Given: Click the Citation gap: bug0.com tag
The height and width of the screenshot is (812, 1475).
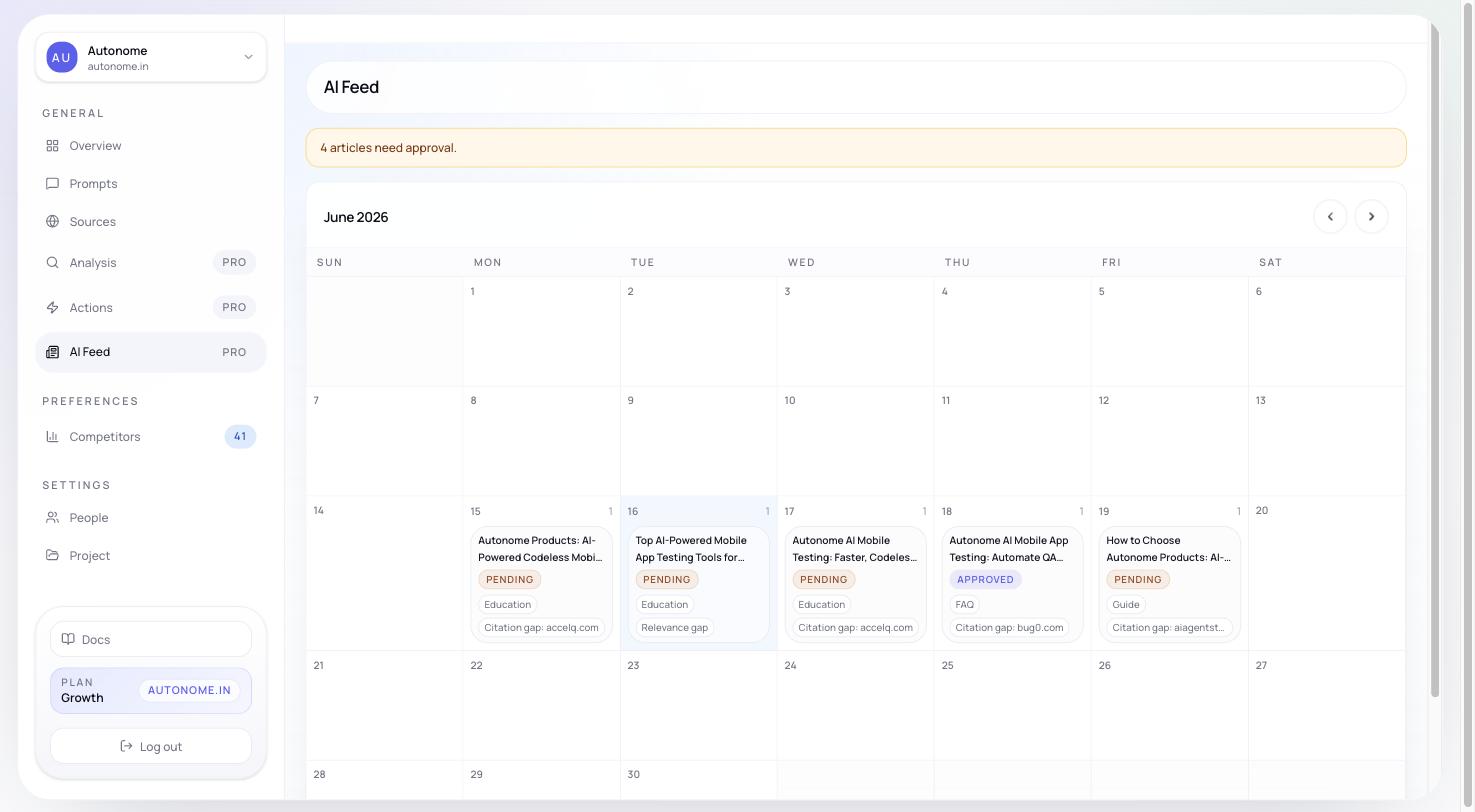Looking at the screenshot, I should tap(1009, 628).
